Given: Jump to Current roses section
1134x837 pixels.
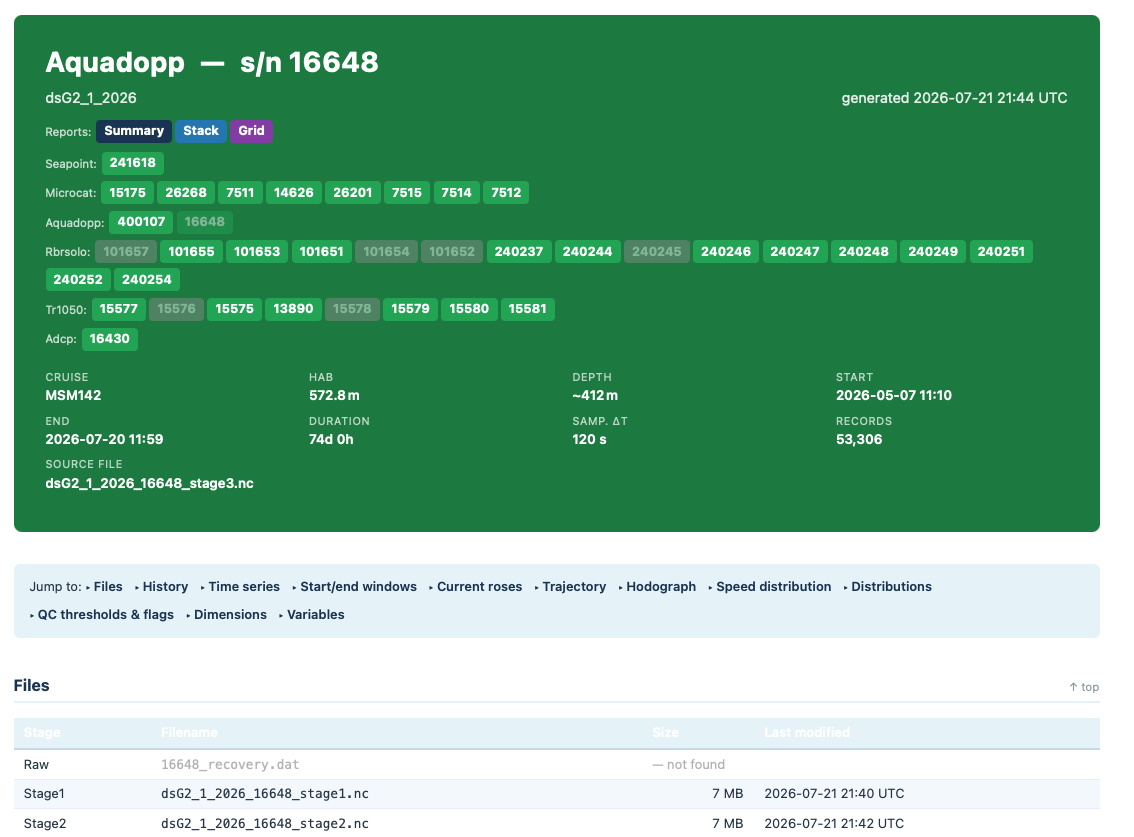Looking at the screenshot, I should (x=479, y=587).
